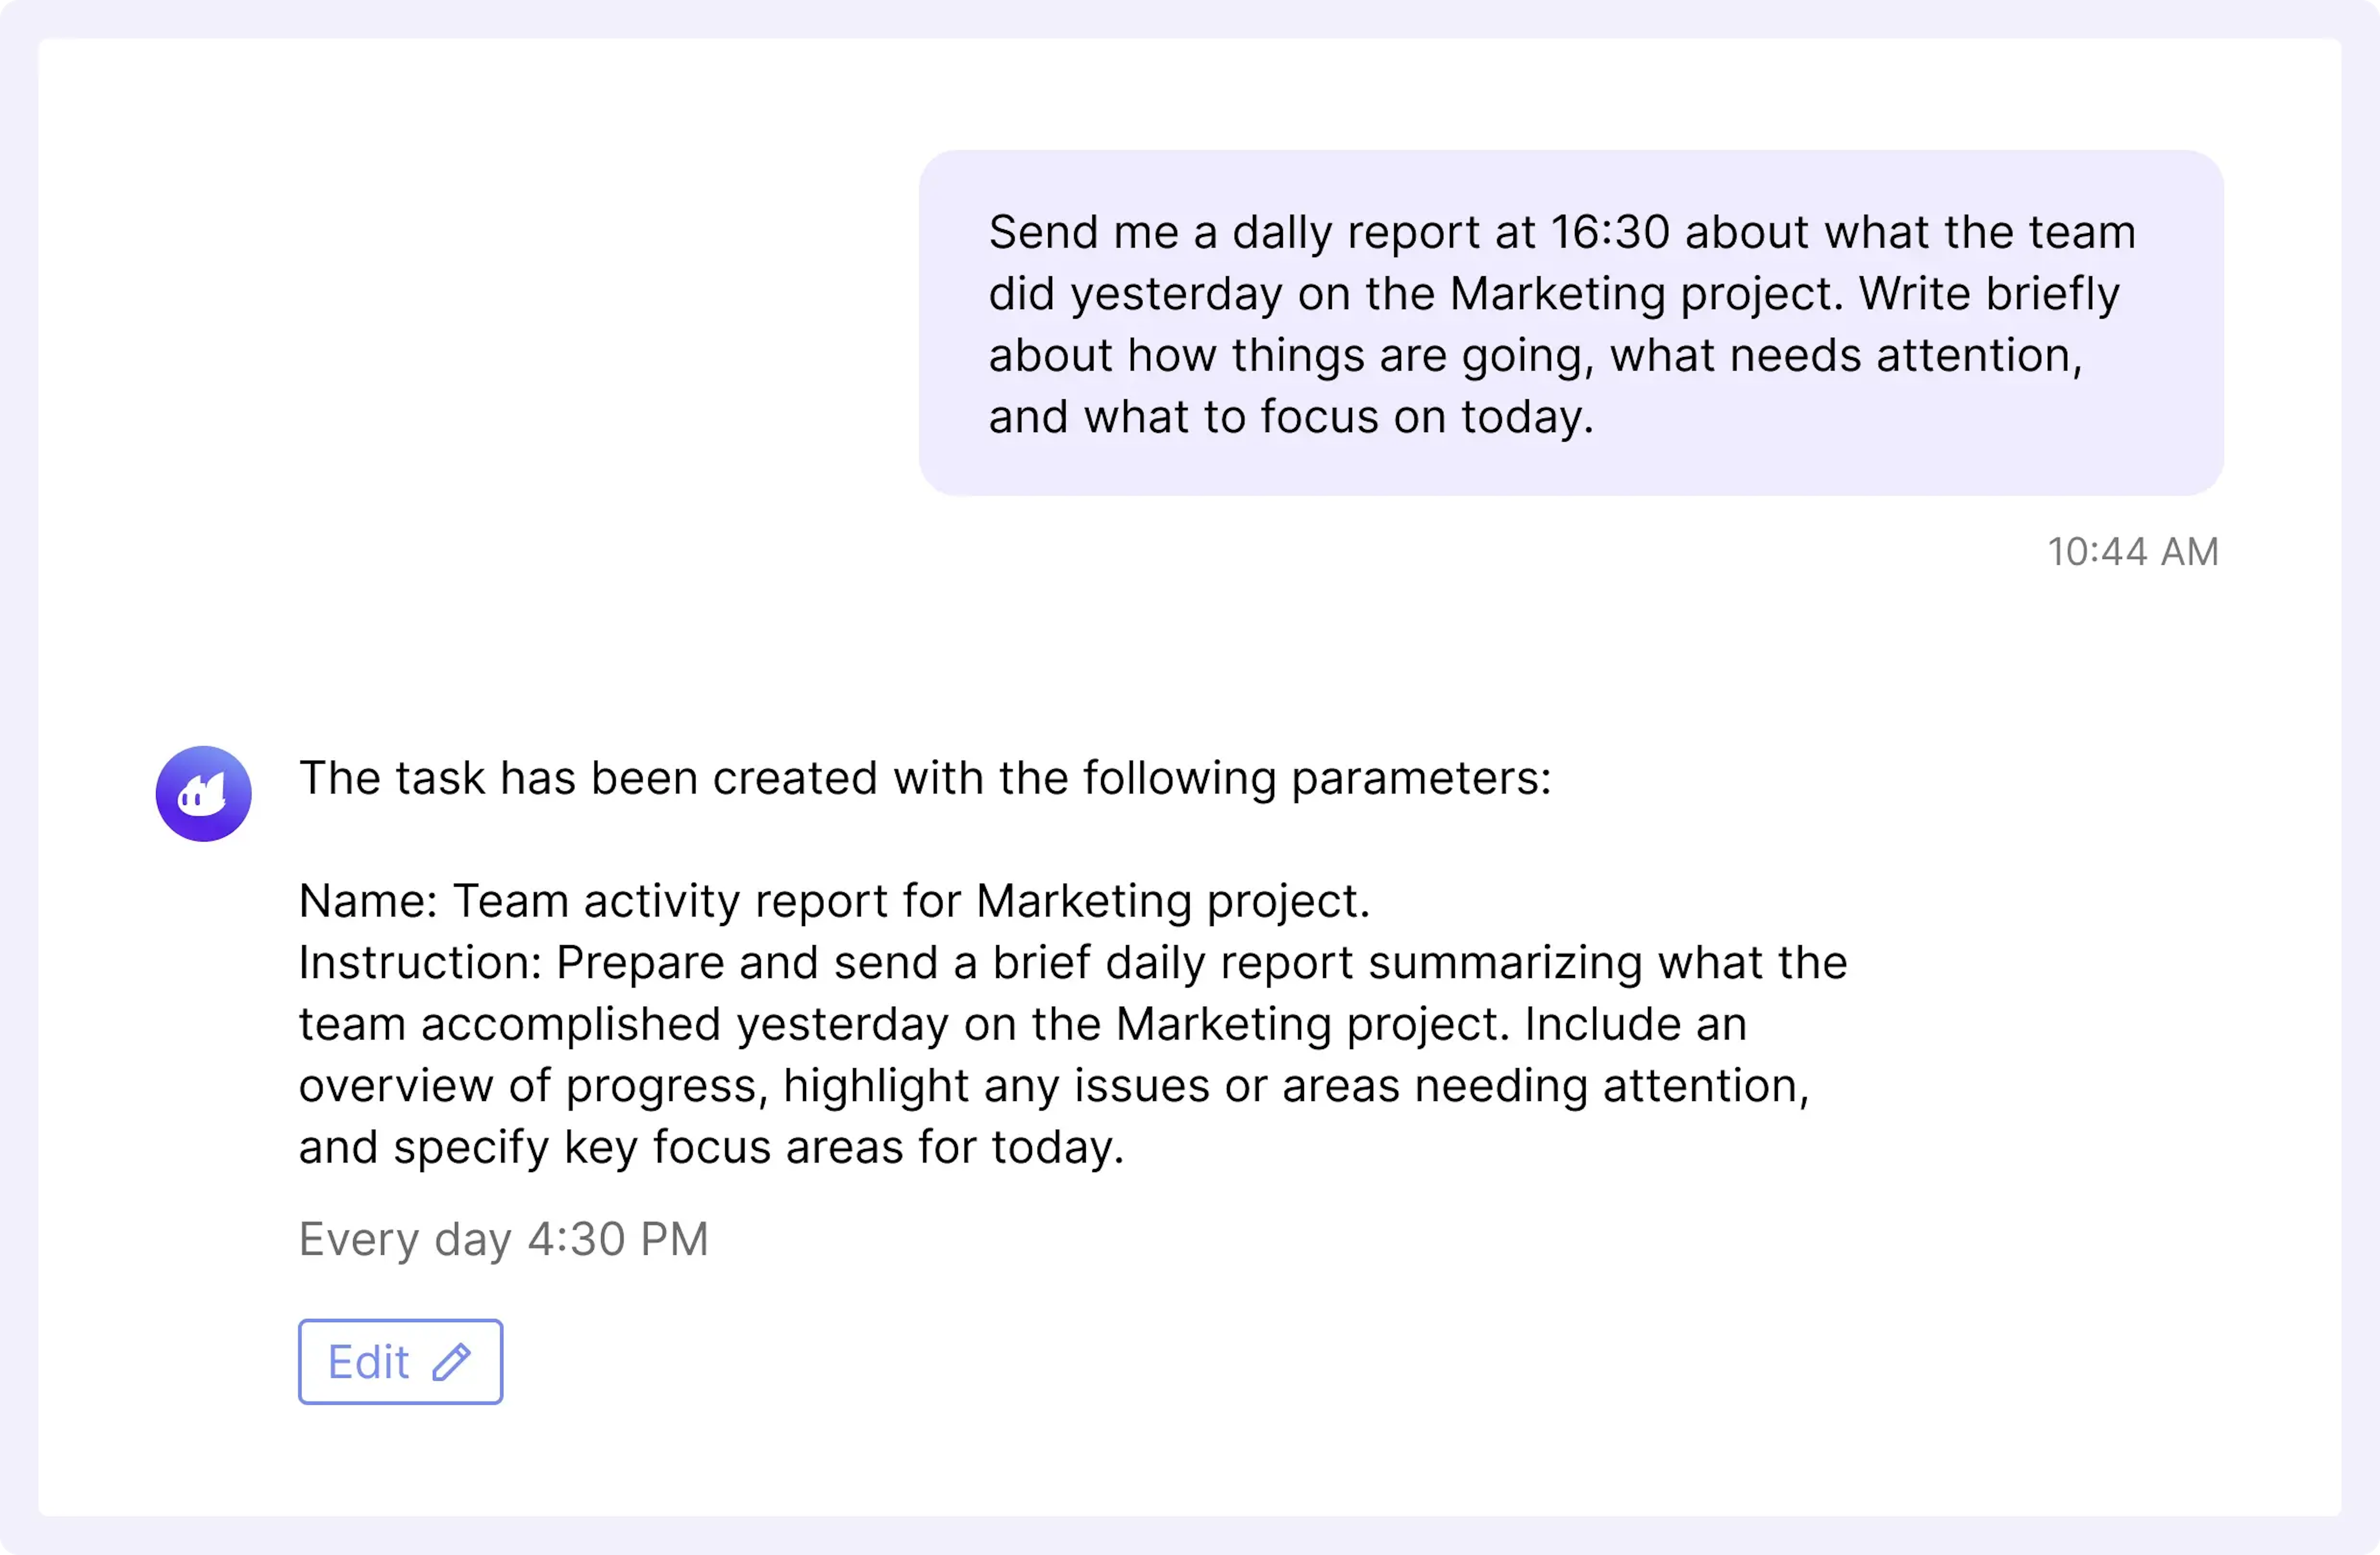
Task: Click the 'Name: Team activity report' line
Action: [x=834, y=901]
